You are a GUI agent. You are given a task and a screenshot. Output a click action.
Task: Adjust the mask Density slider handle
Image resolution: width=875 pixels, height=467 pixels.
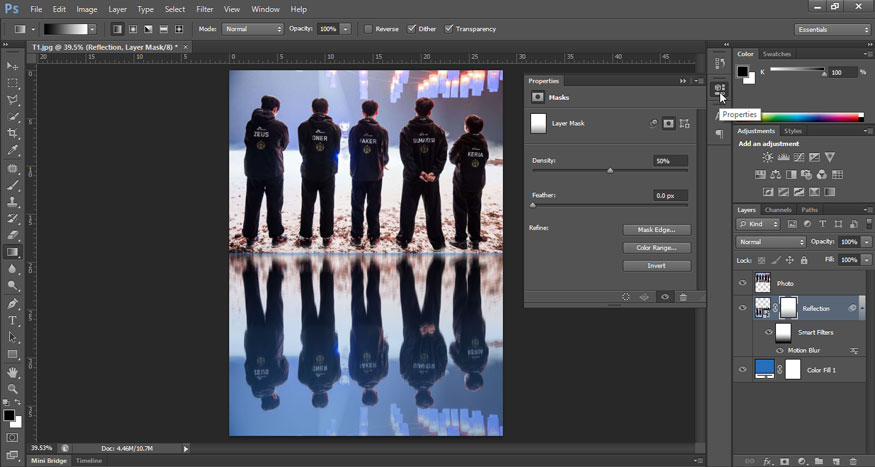tap(610, 170)
